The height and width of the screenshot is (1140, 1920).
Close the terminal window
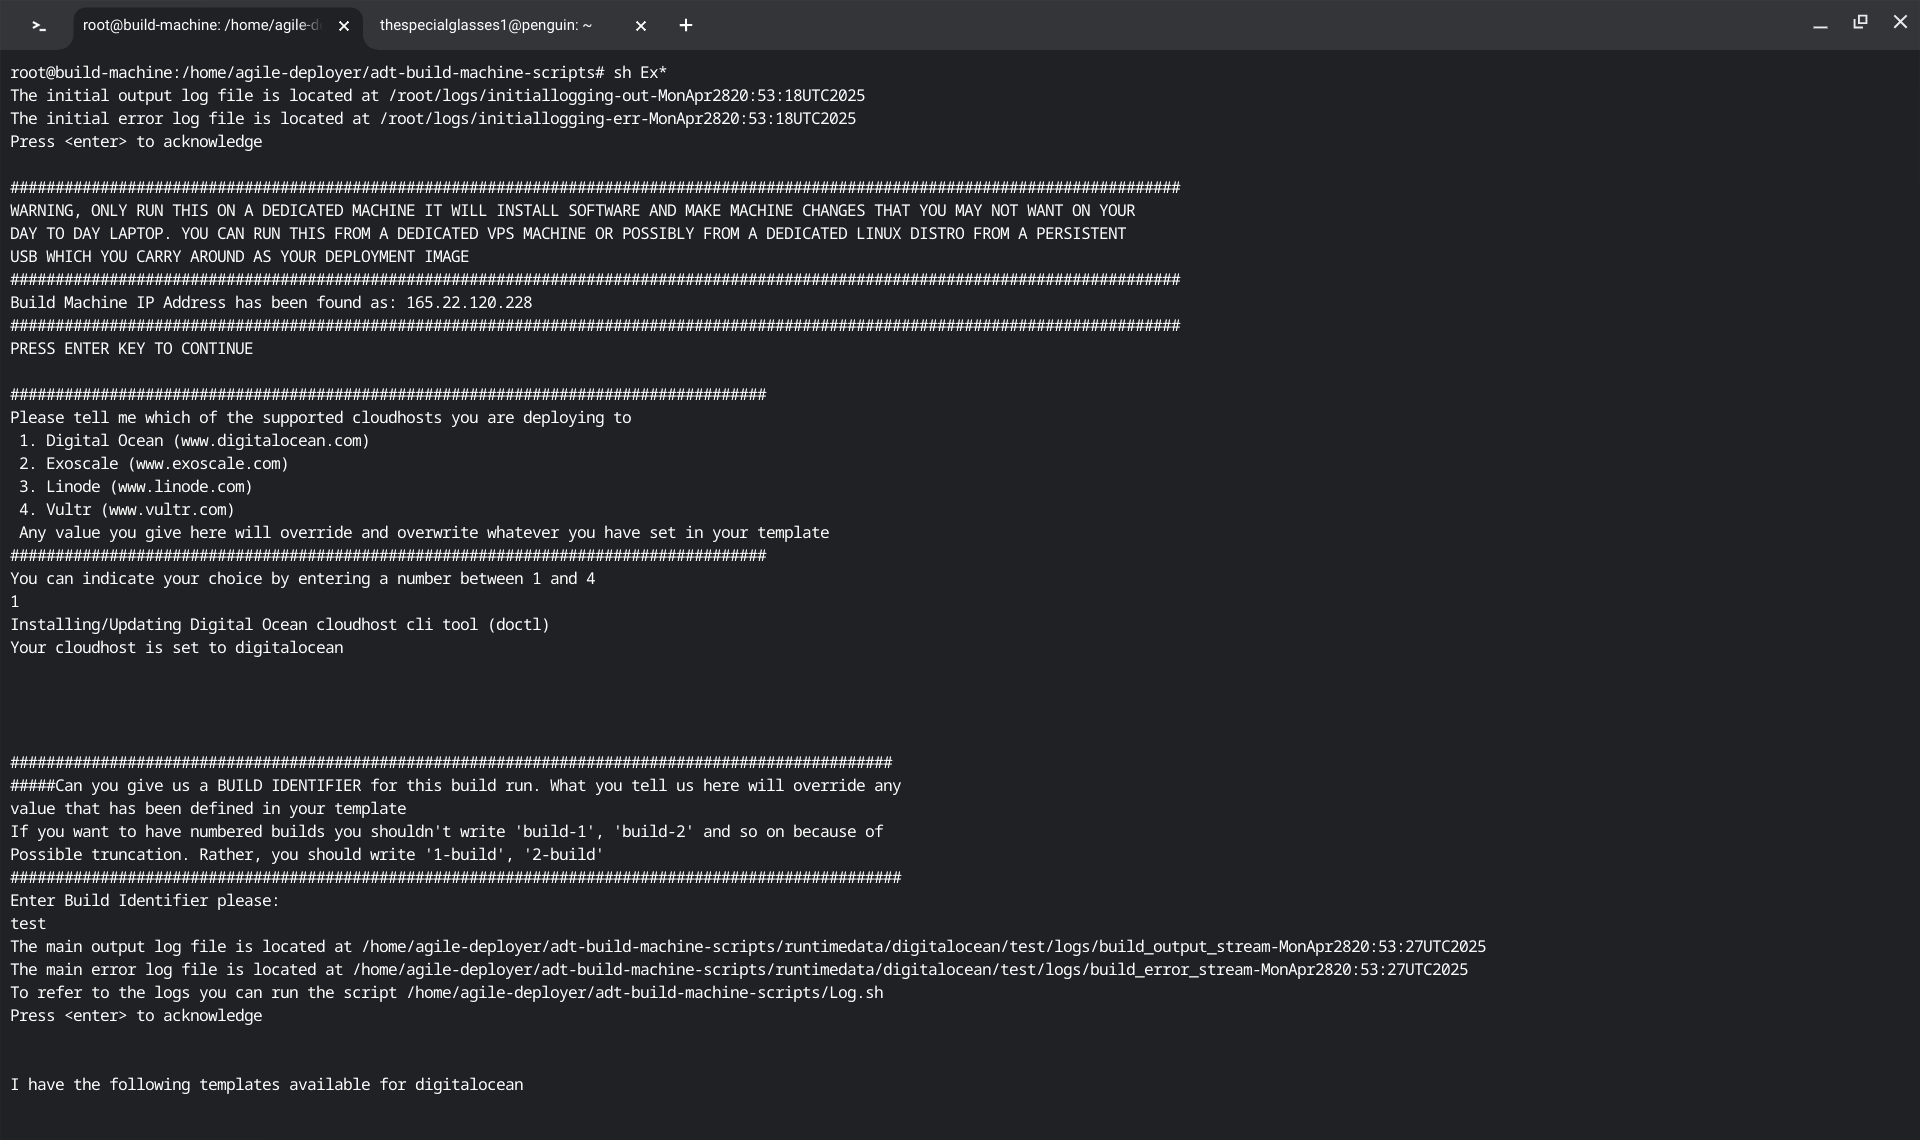[1900, 22]
